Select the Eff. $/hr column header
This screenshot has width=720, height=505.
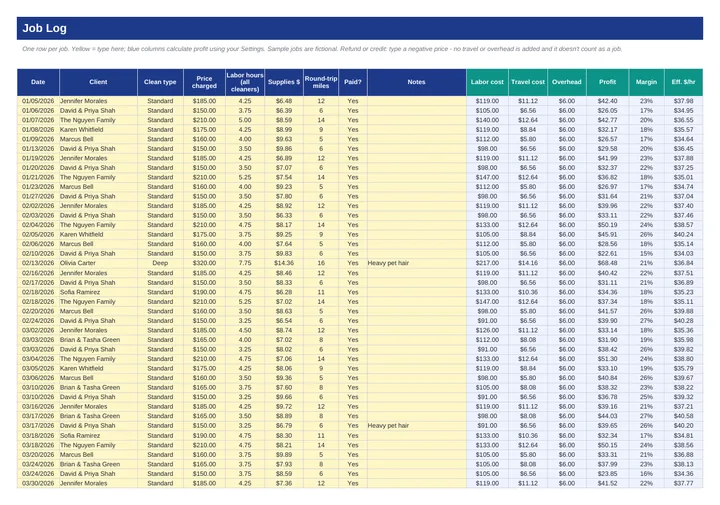tap(683, 82)
